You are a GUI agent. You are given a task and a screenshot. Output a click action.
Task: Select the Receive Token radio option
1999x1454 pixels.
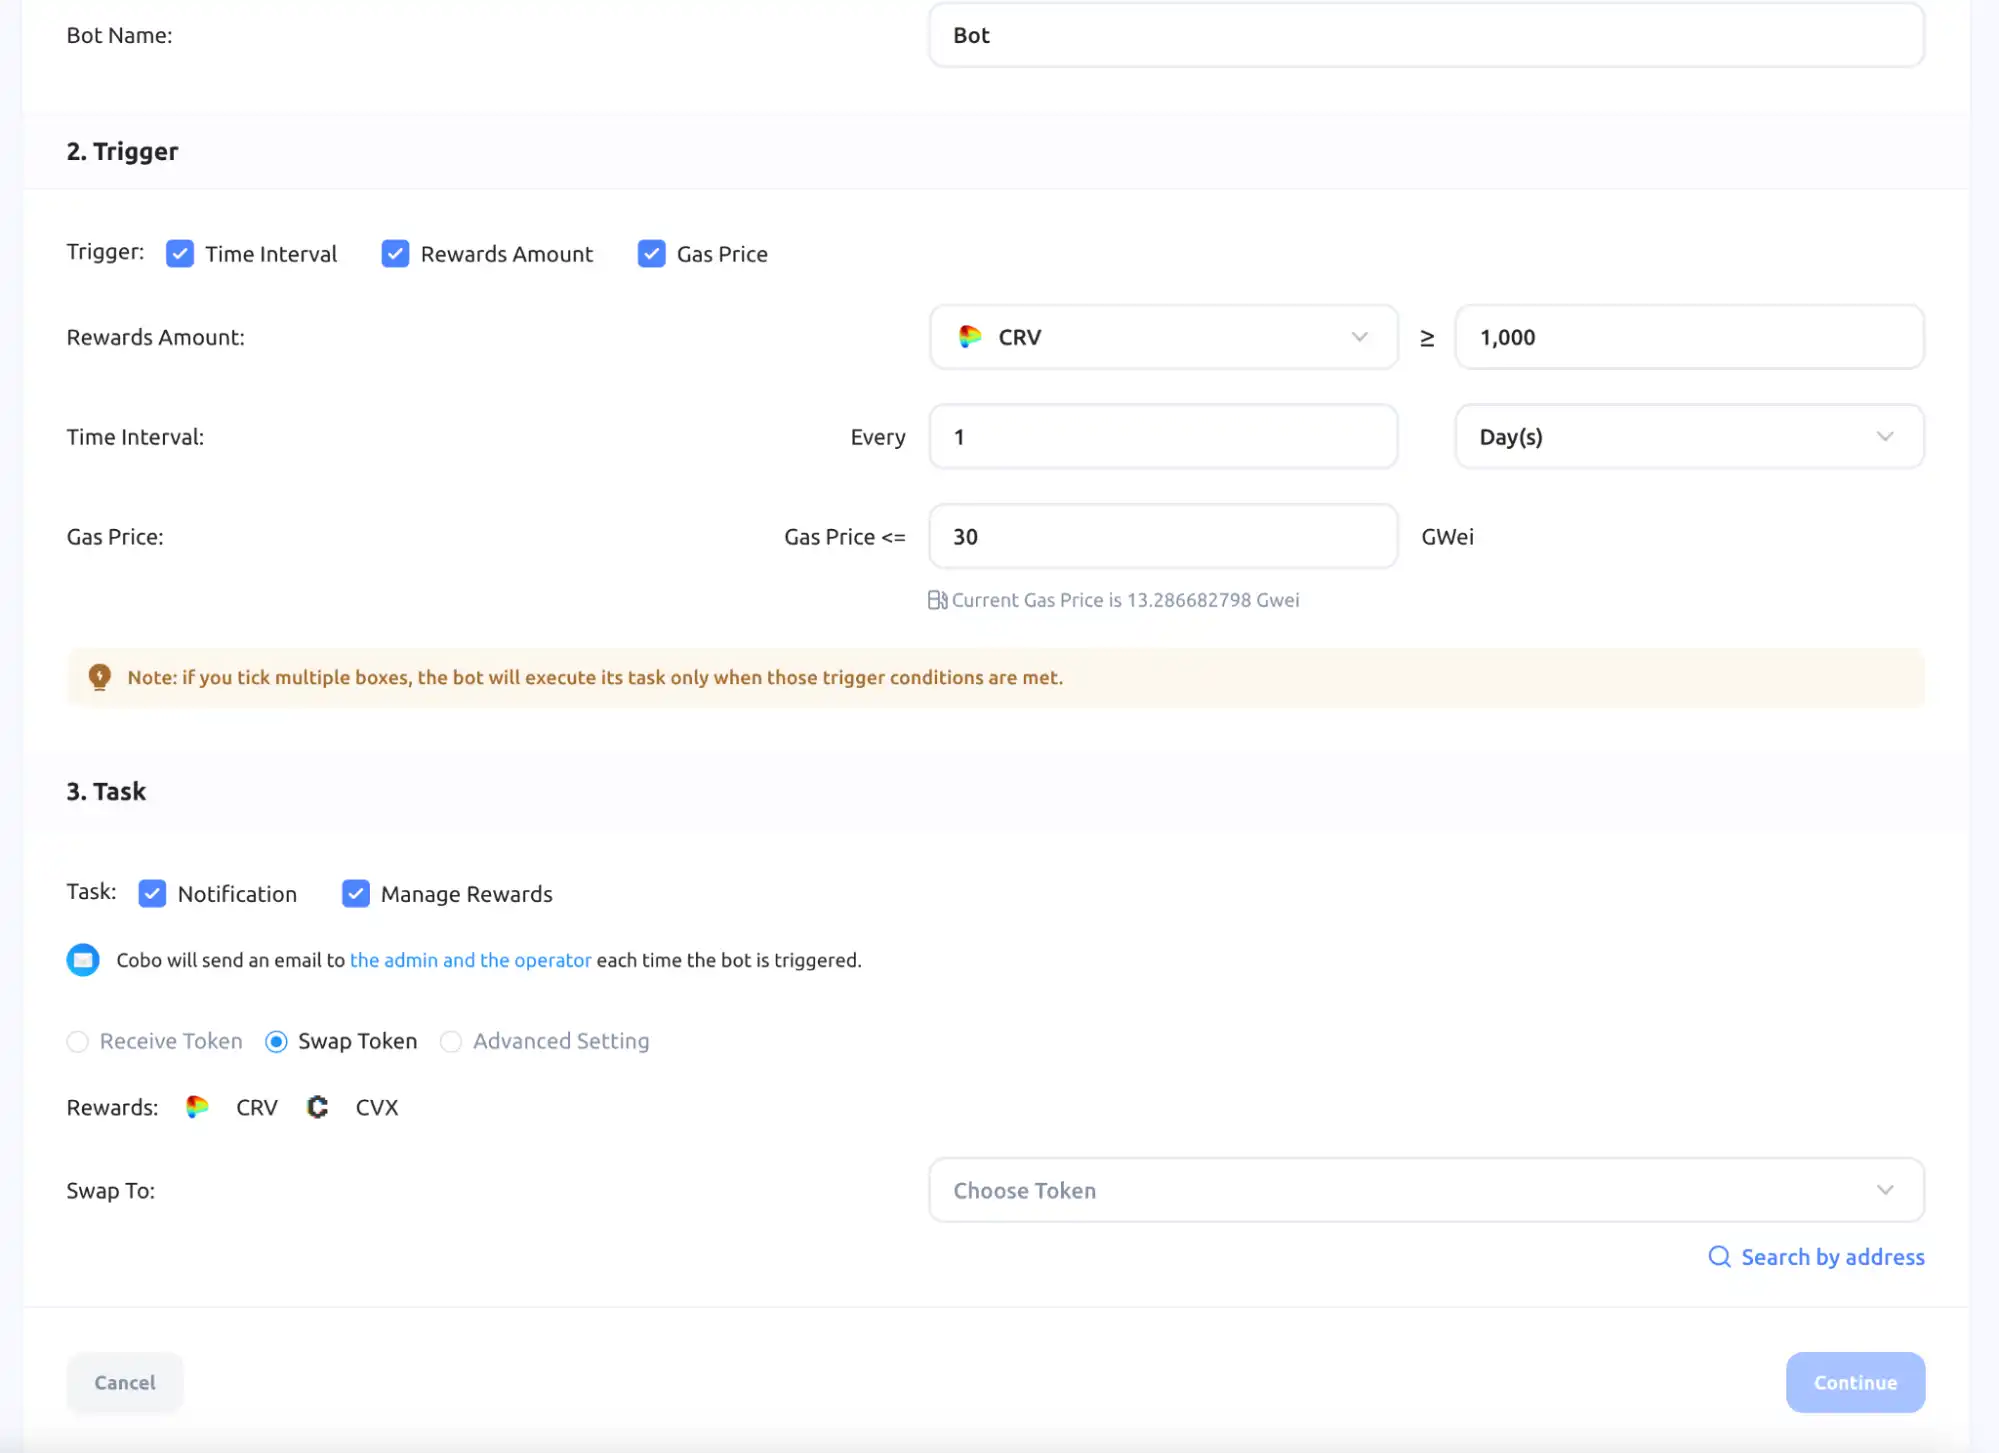77,1042
